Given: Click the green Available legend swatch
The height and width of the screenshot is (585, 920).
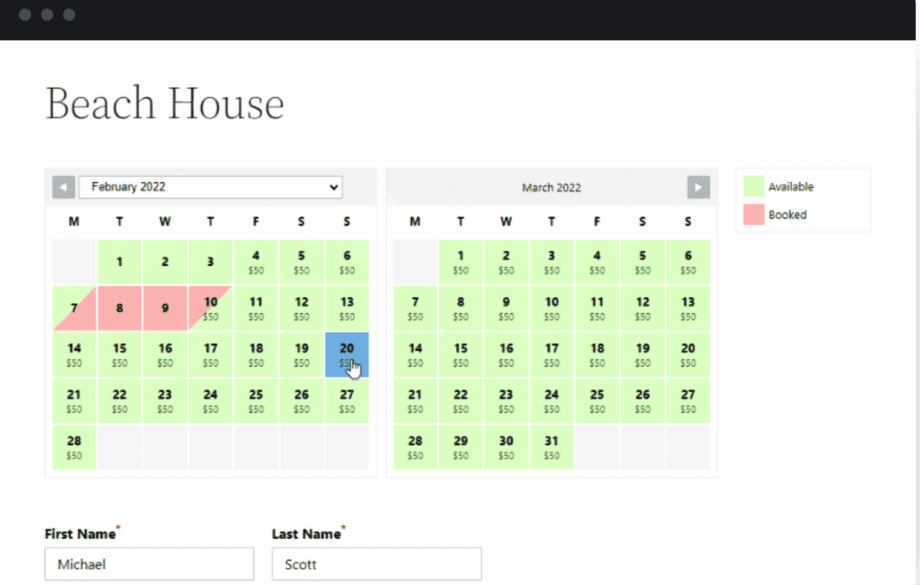Looking at the screenshot, I should click(753, 187).
